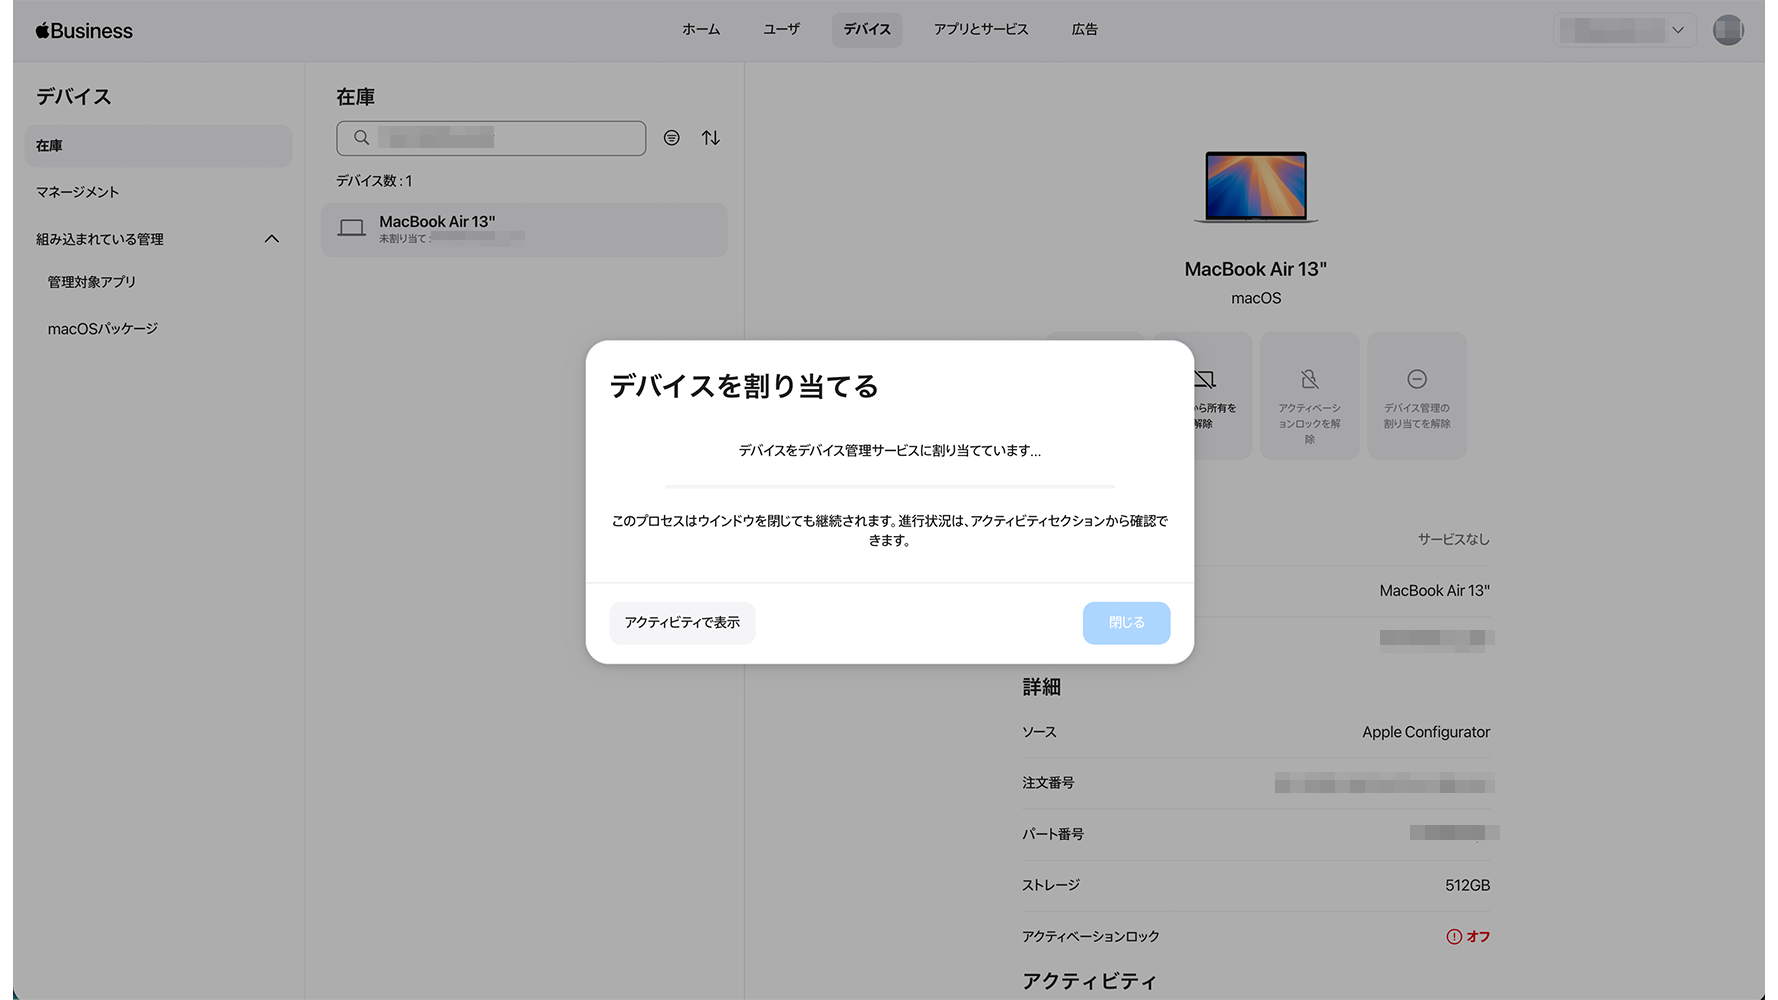The height and width of the screenshot is (1000, 1778).
Task: Click the MacBook Air product image
Action: [x=1255, y=186]
